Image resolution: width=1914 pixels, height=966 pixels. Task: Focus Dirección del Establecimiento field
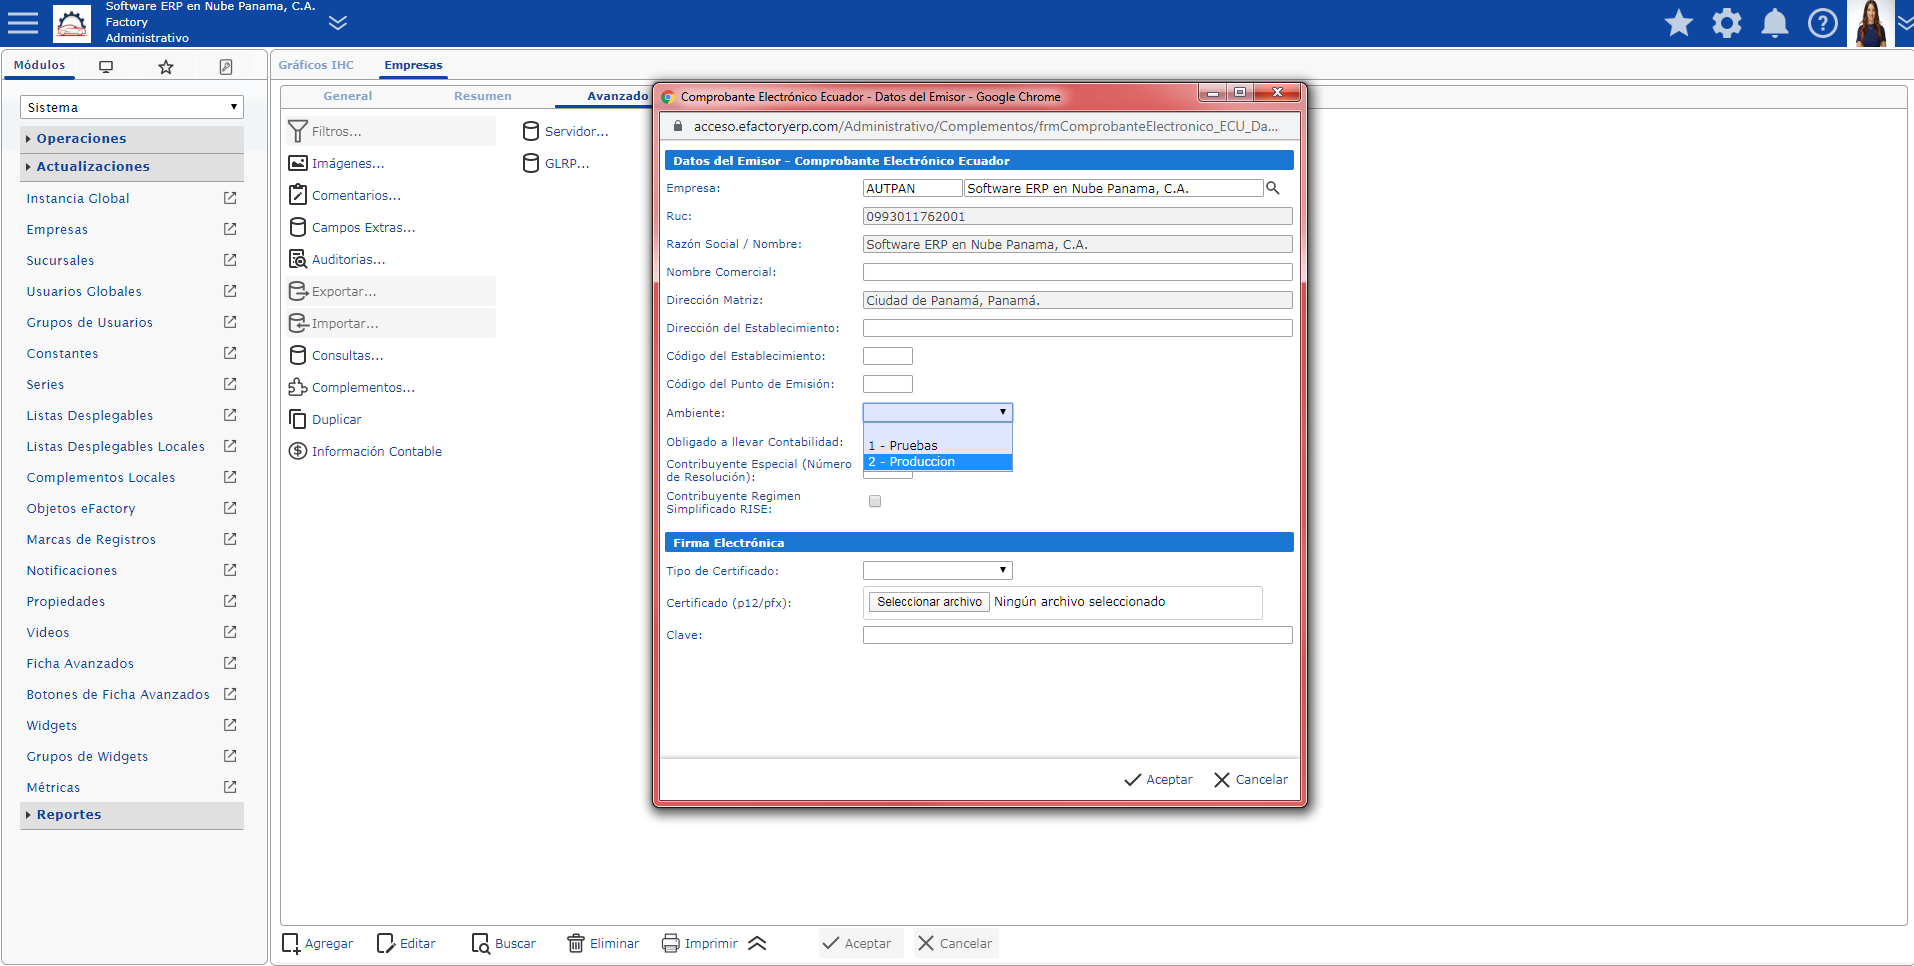[1077, 328]
